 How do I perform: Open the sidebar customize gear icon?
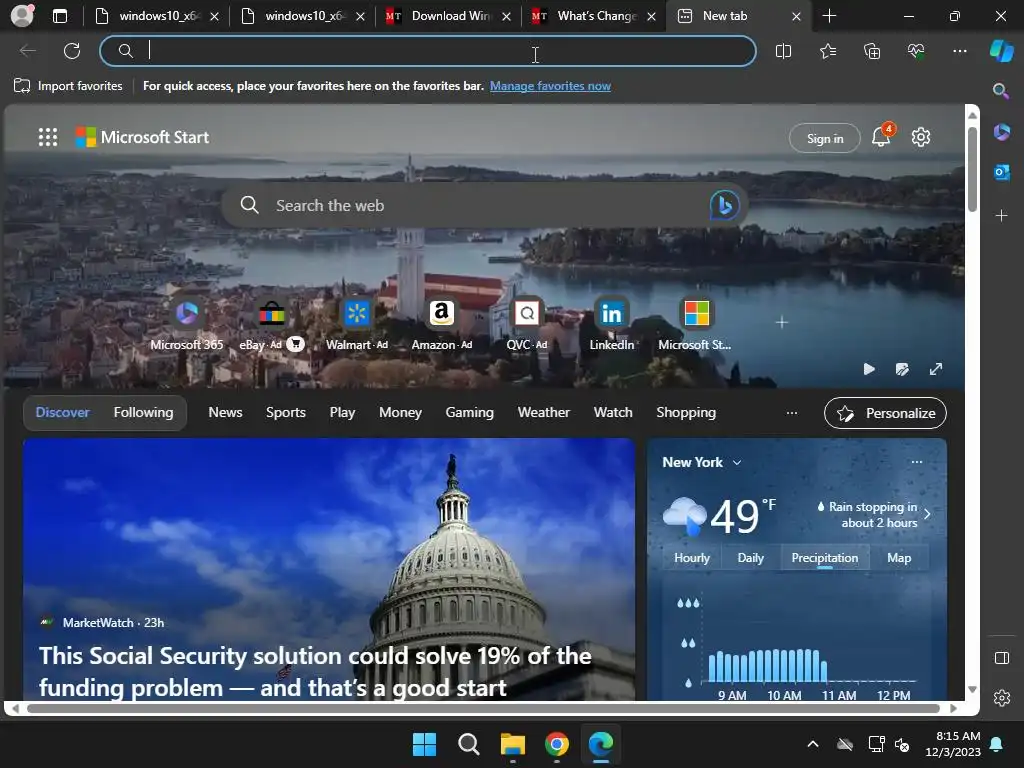[1002, 698]
